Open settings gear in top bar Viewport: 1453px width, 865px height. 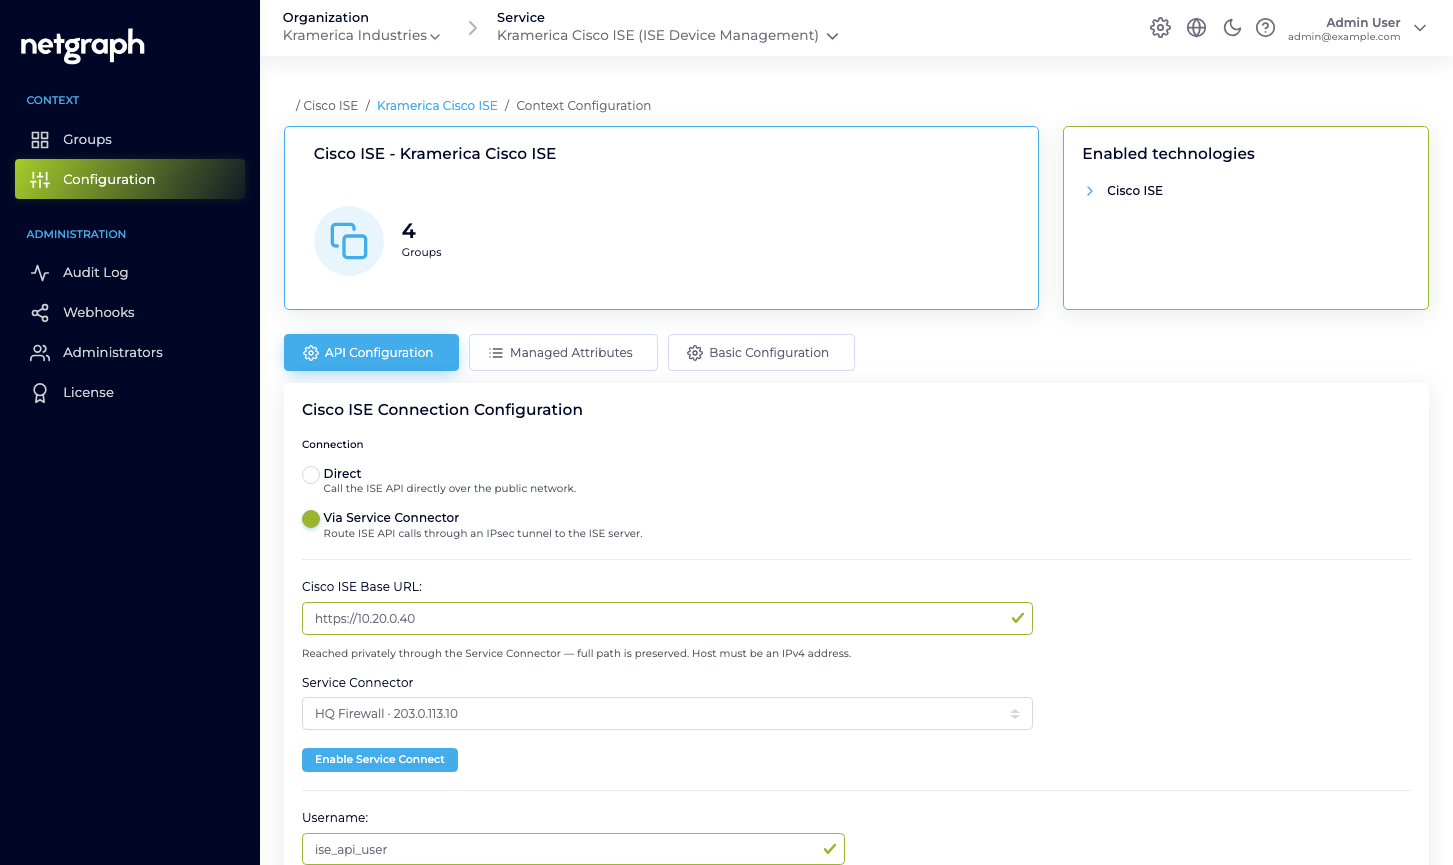coord(1160,28)
